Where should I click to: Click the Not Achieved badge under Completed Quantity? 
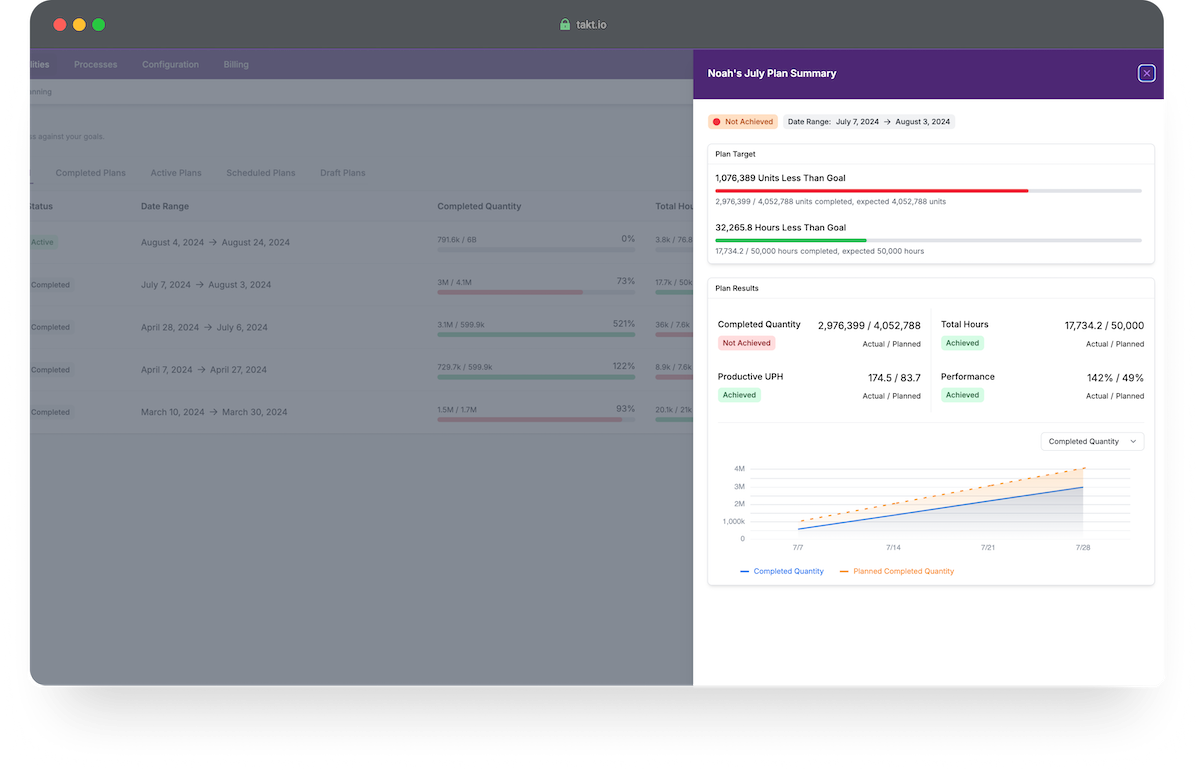coord(747,343)
